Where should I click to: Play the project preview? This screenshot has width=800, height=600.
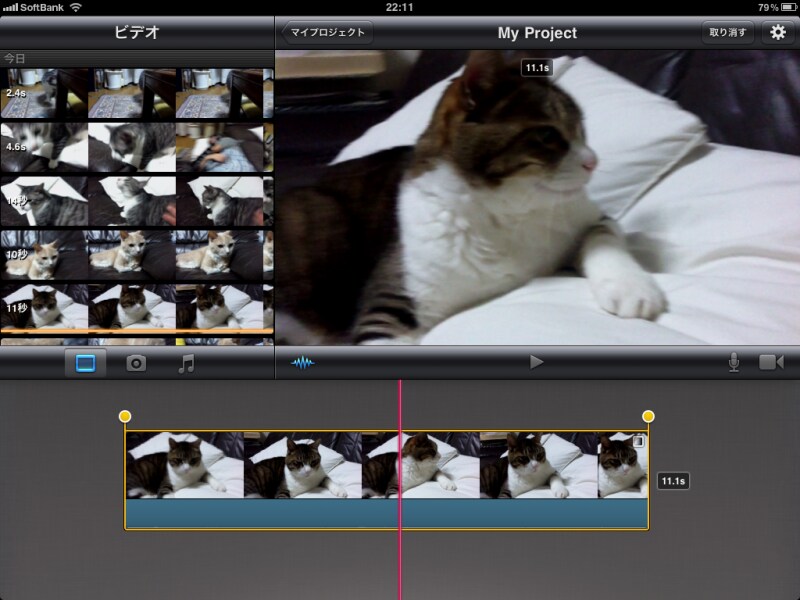tap(537, 362)
